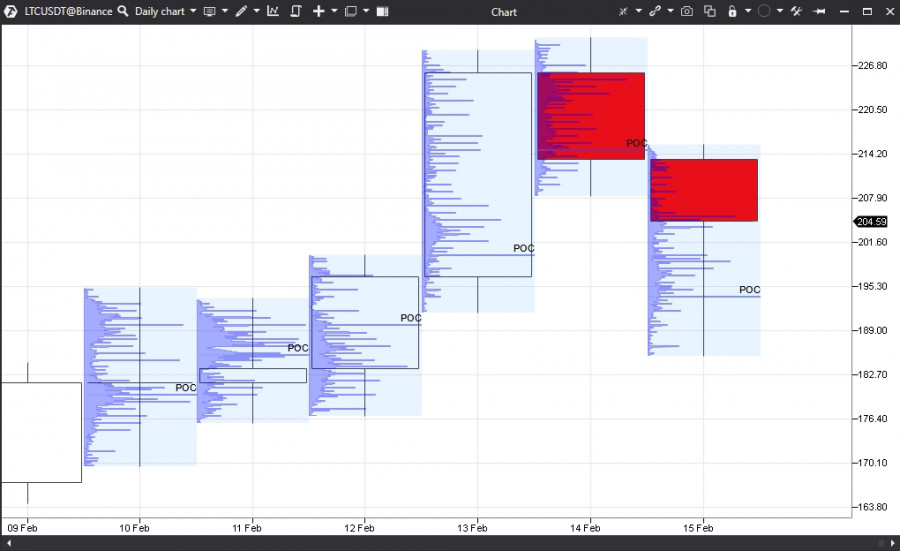Click the overlapping windows layout icon
The image size is (900, 551).
pyautogui.click(x=351, y=11)
